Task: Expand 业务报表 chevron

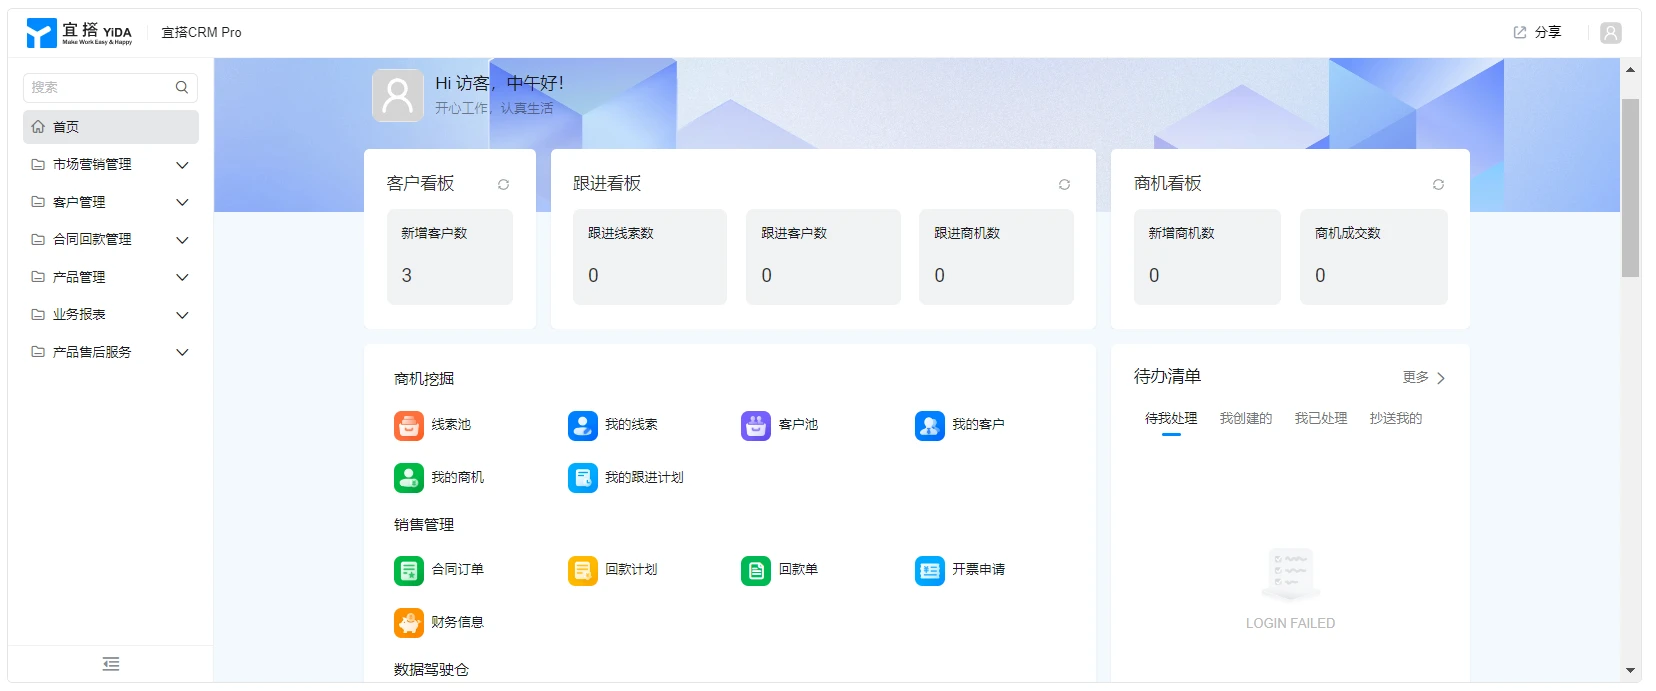Action: click(x=182, y=315)
